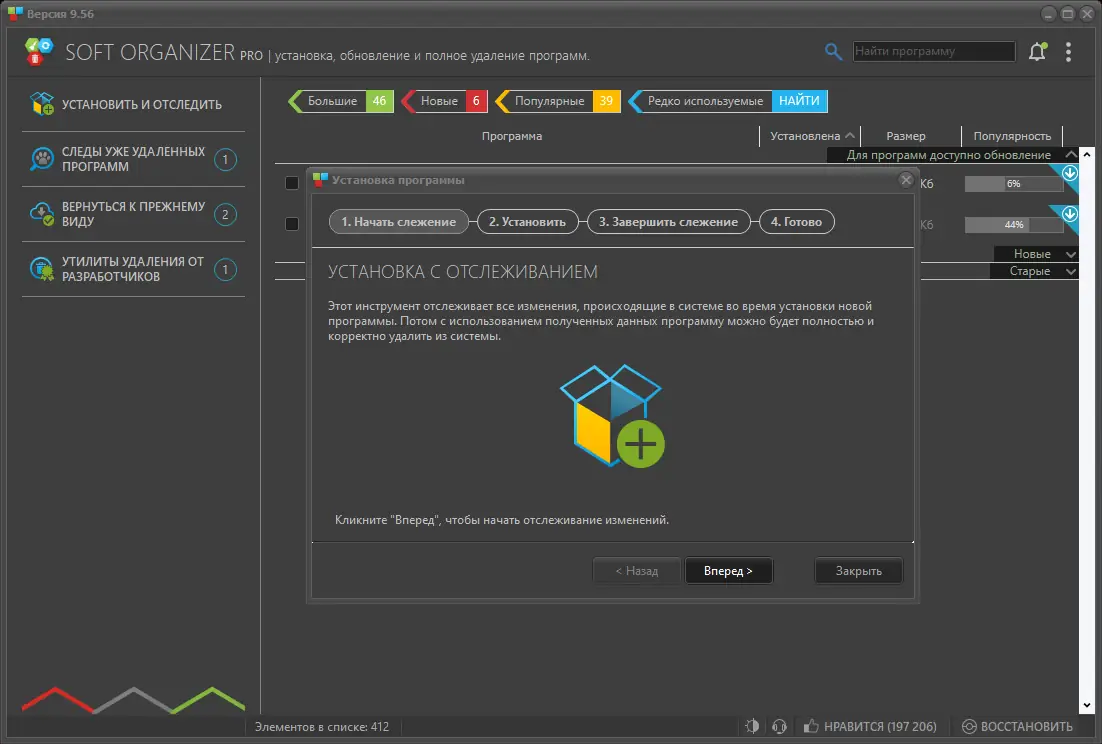The height and width of the screenshot is (744, 1102).
Task: Maximize the Soft Organizer window
Action: click(1068, 13)
